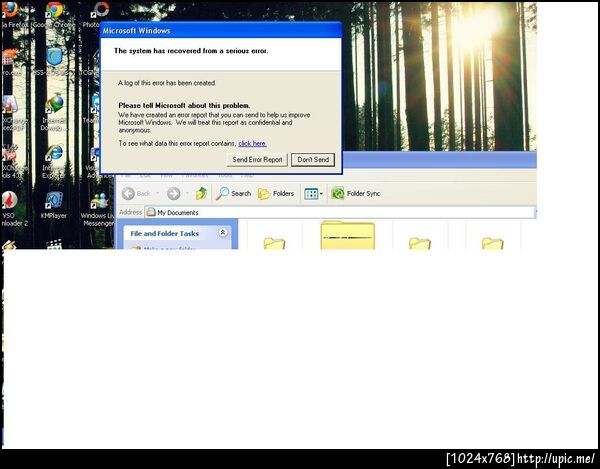Click the Don't Send button

(x=313, y=160)
